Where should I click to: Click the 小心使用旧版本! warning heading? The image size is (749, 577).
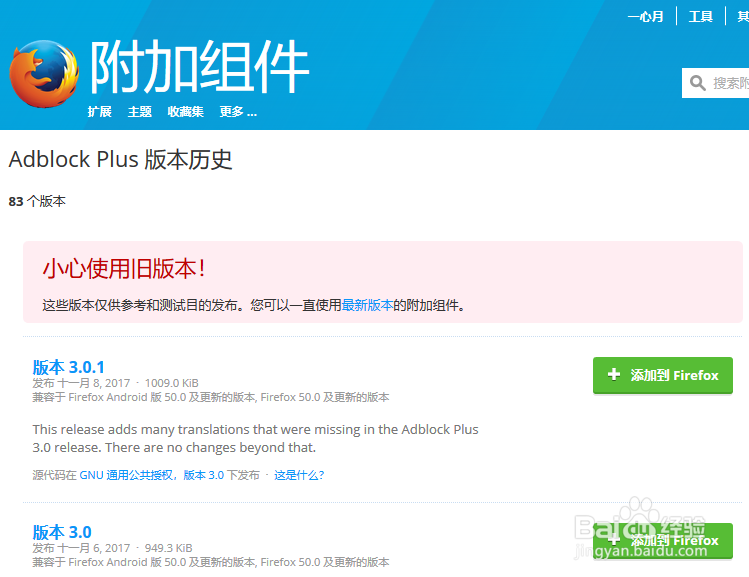pos(124,268)
